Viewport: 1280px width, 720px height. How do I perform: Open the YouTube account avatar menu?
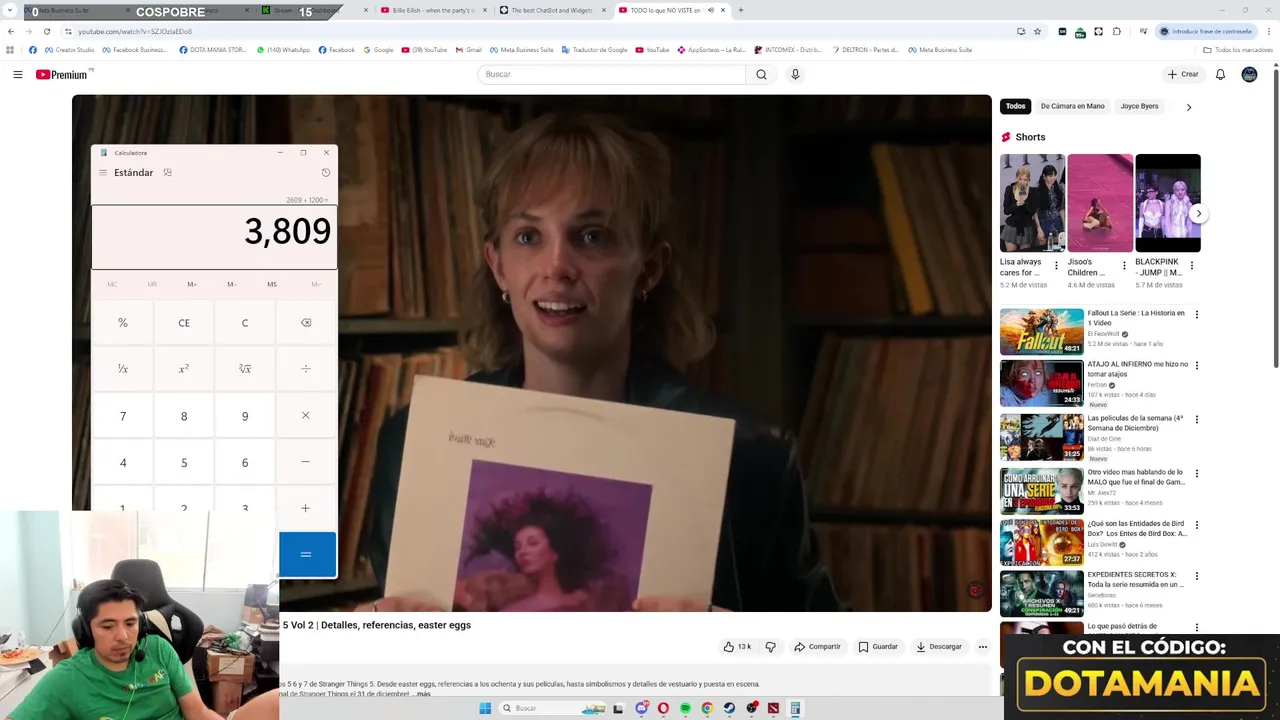[1249, 74]
